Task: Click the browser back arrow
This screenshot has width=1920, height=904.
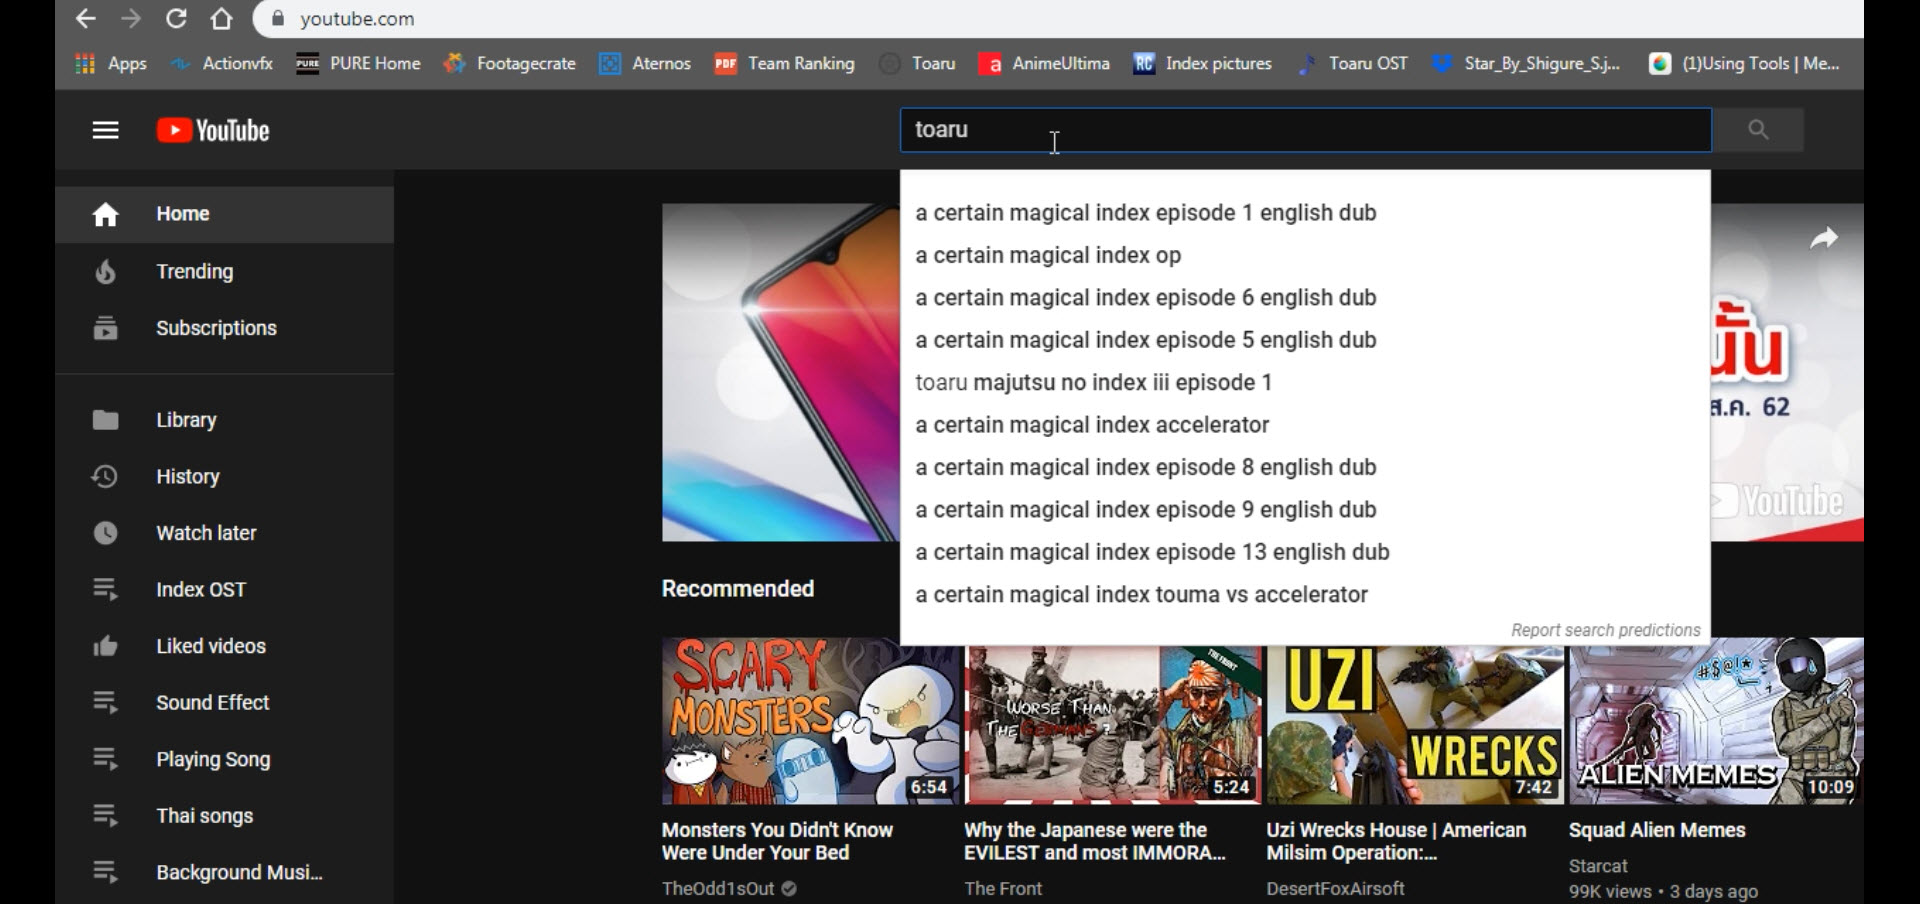Action: click(86, 19)
